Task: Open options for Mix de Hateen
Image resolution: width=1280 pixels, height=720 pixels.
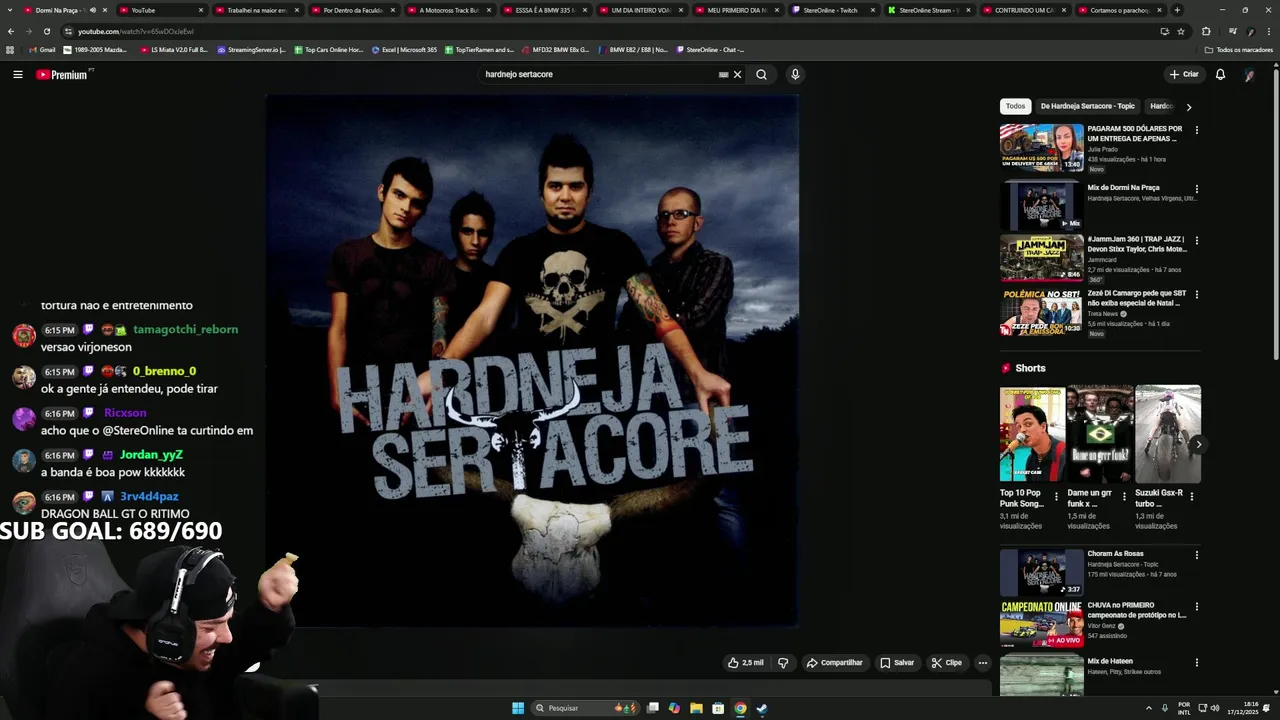Action: [x=1196, y=662]
